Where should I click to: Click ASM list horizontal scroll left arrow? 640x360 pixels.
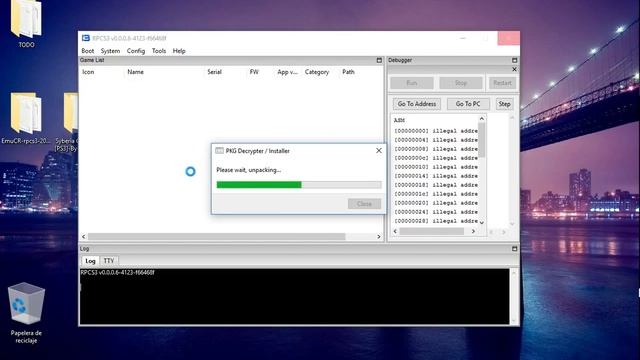[395, 231]
